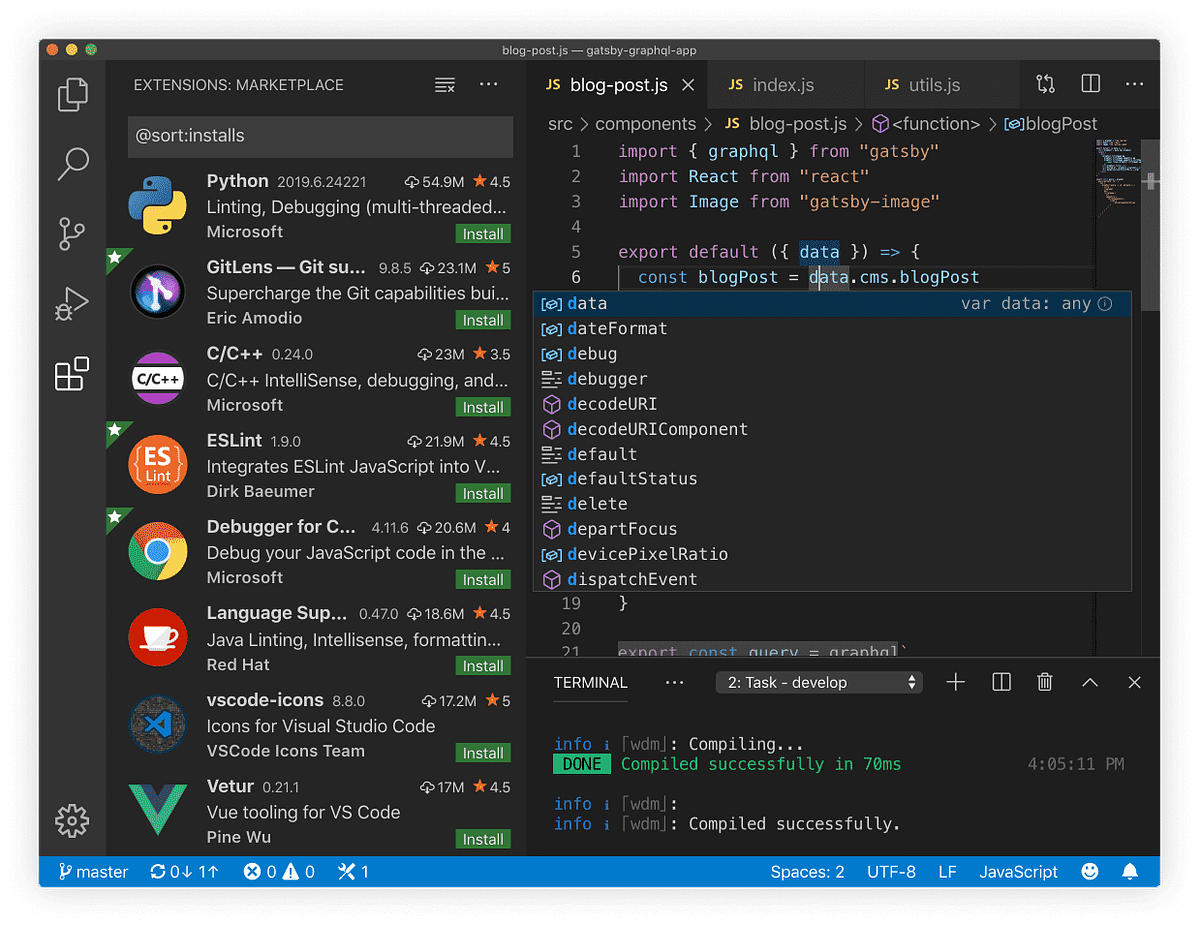Image resolution: width=1200 pixels, height=927 pixels.
Task: Open the '2: Task - develop' terminal dropdown
Action: click(x=818, y=682)
